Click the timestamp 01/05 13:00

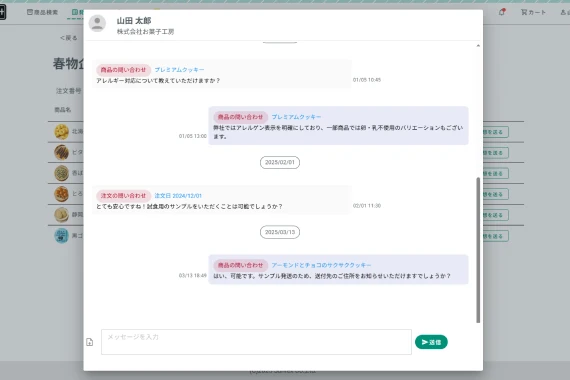pos(193,136)
